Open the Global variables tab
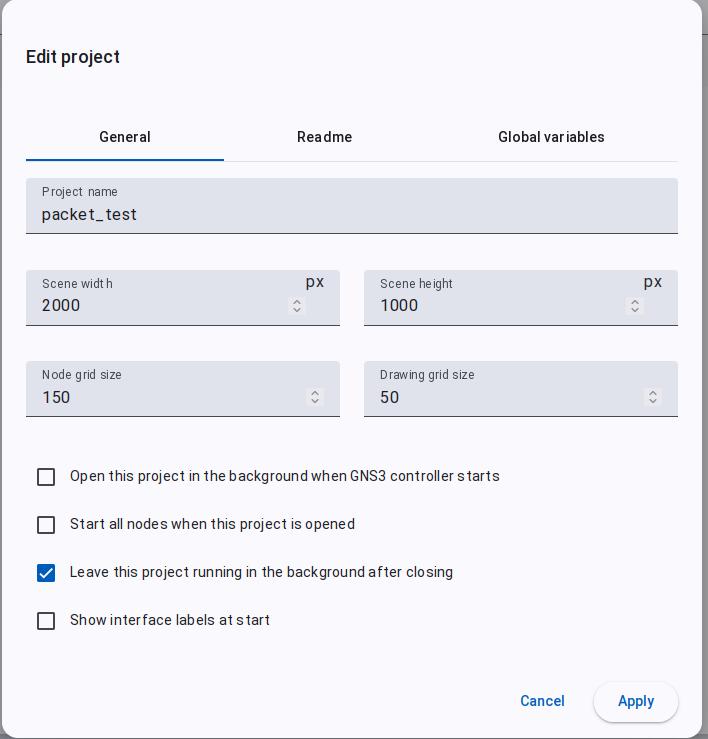The width and height of the screenshot is (708, 739). click(551, 137)
